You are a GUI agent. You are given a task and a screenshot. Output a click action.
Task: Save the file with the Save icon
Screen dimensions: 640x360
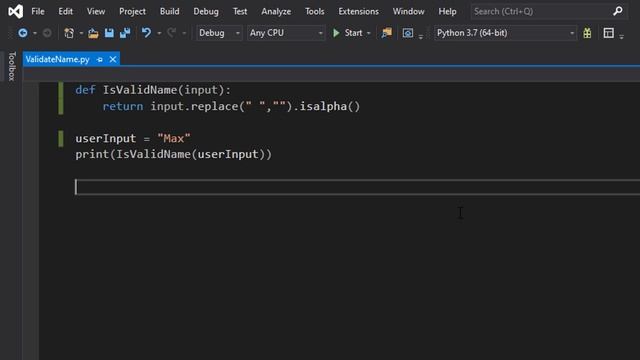[109, 33]
